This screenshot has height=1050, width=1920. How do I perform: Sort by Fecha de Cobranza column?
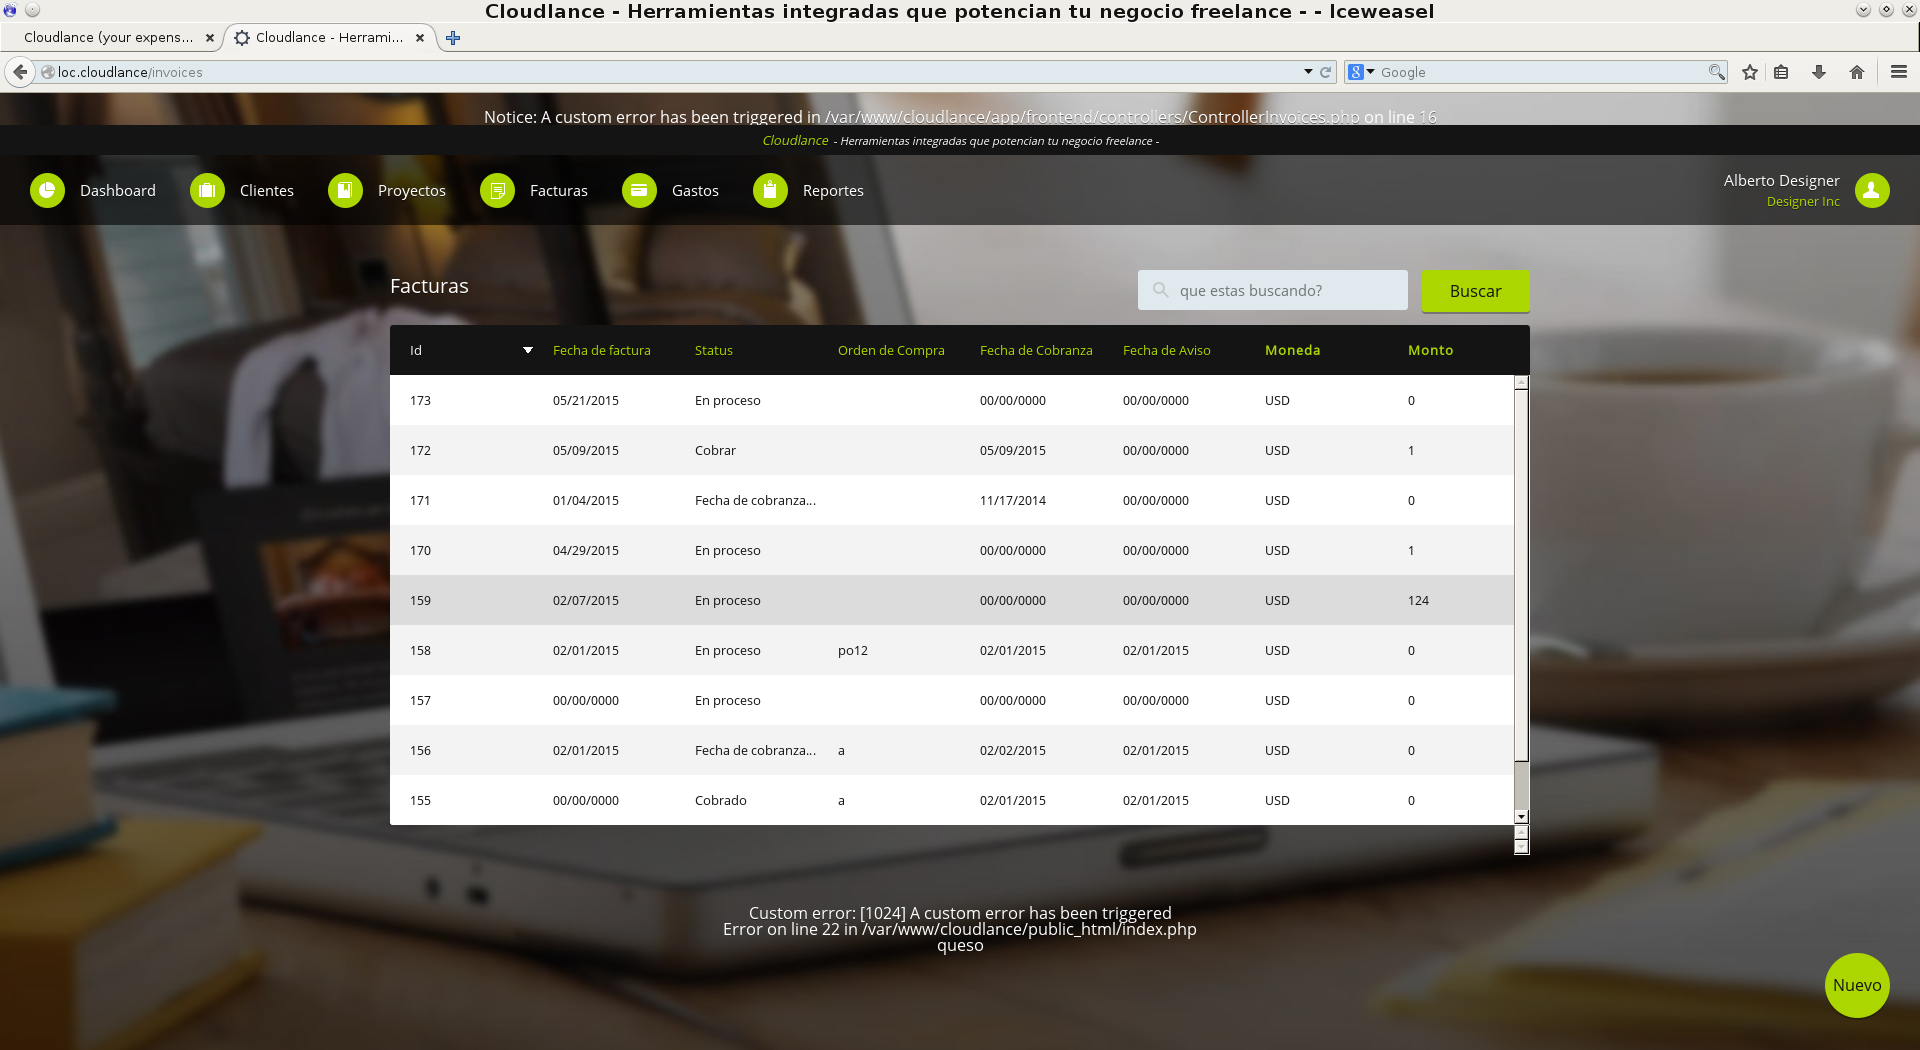coord(1036,350)
